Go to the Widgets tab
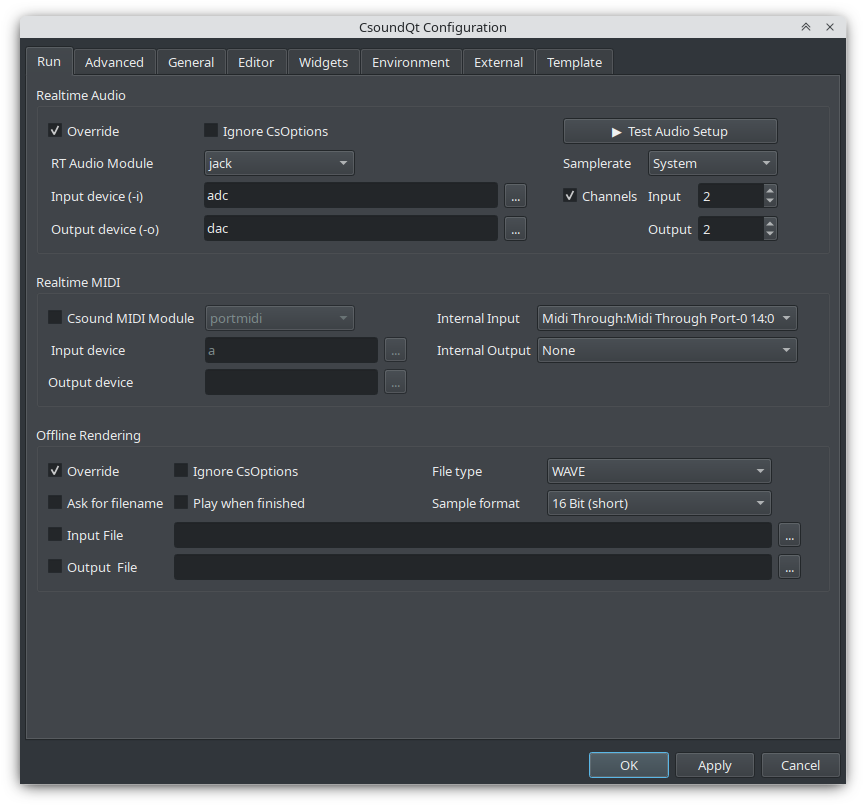This screenshot has height=808, width=866. (x=324, y=62)
